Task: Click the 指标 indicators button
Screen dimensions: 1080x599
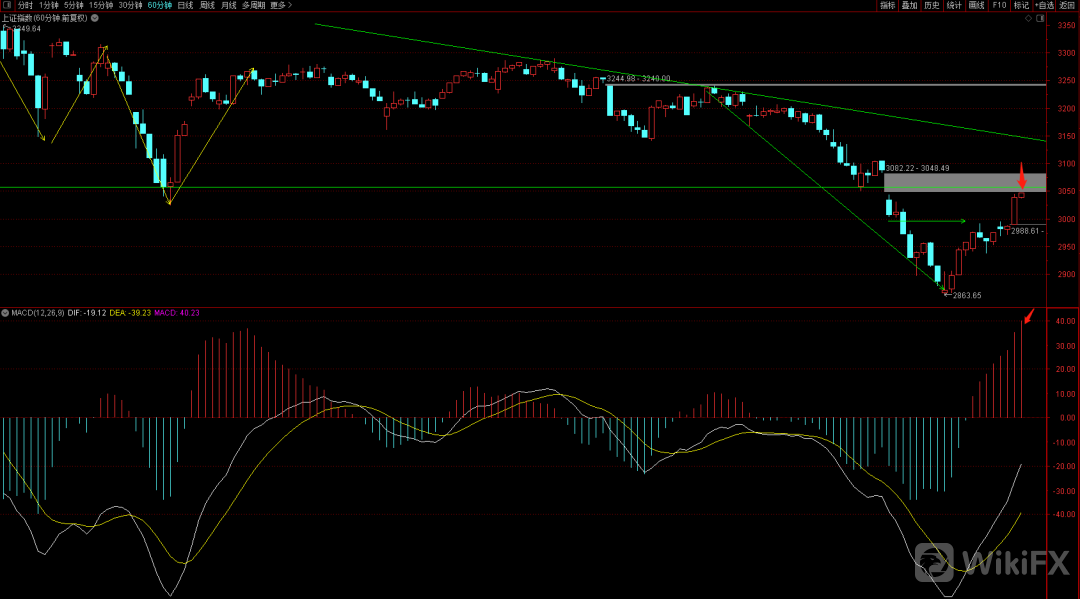Action: tap(887, 5)
